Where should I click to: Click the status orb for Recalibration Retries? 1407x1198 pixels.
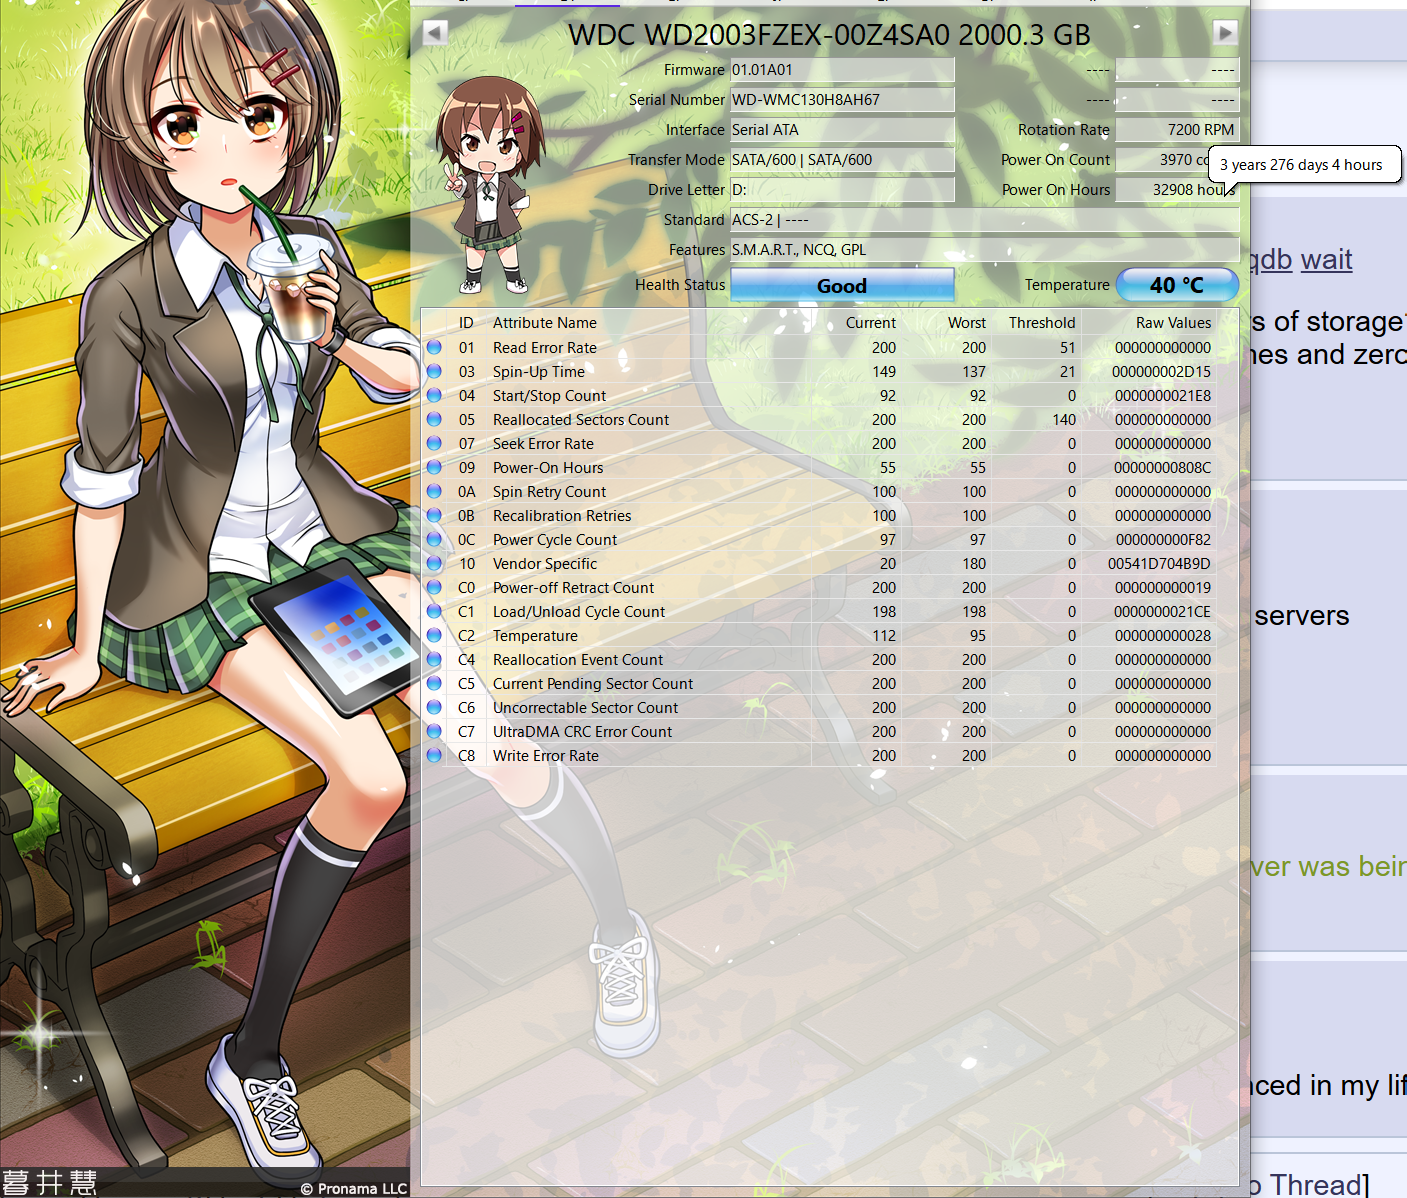(434, 515)
